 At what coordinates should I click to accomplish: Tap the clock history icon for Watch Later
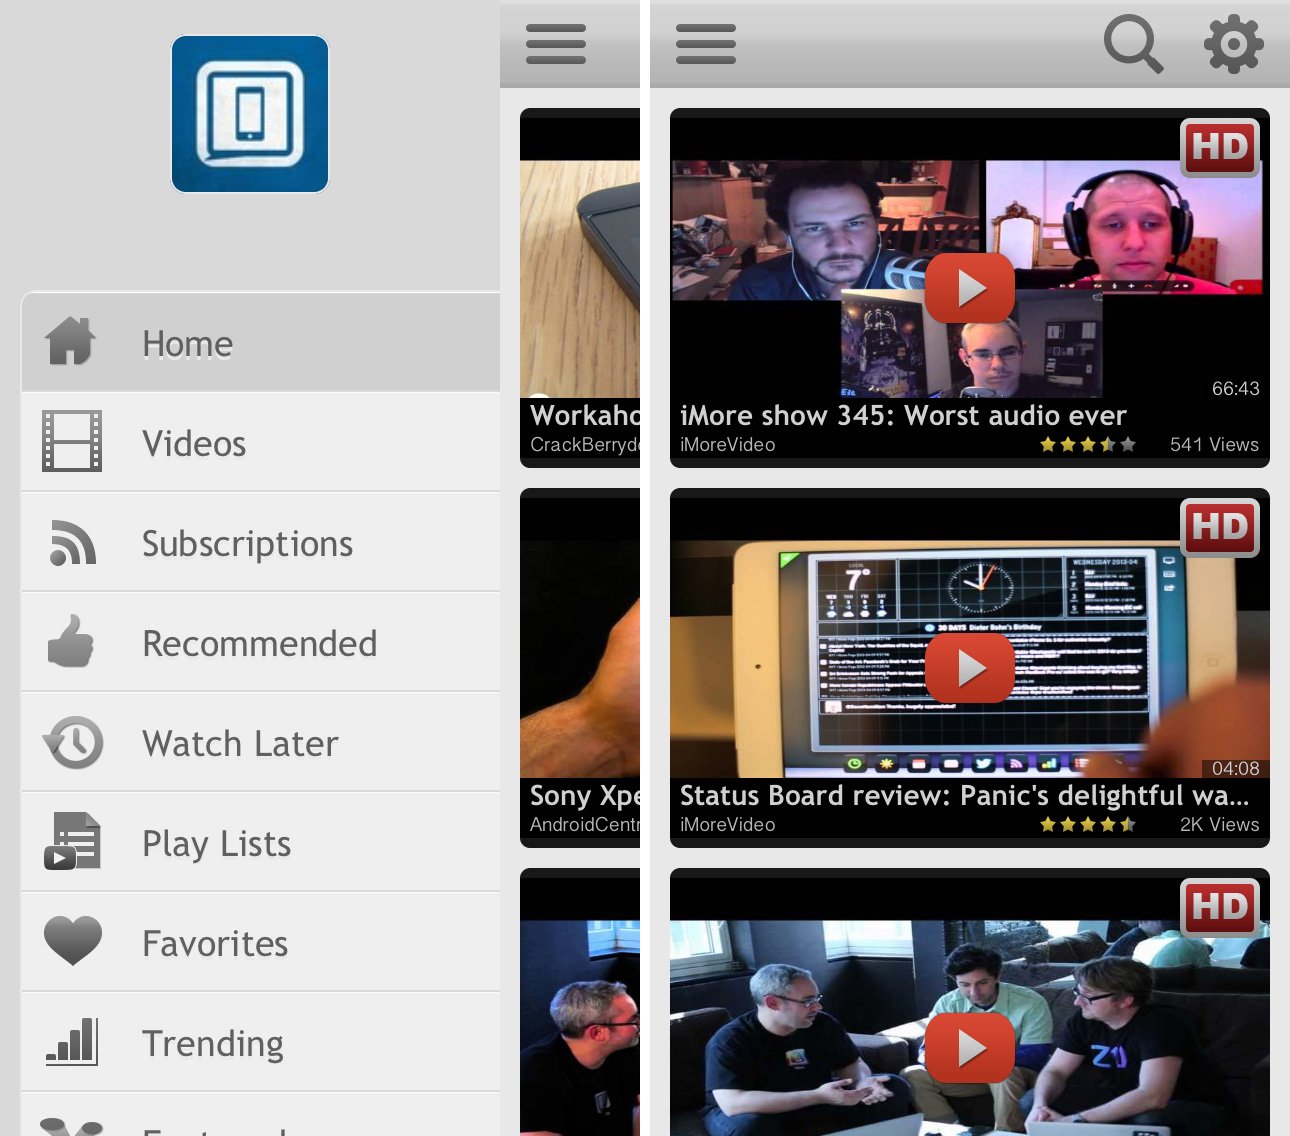73,742
